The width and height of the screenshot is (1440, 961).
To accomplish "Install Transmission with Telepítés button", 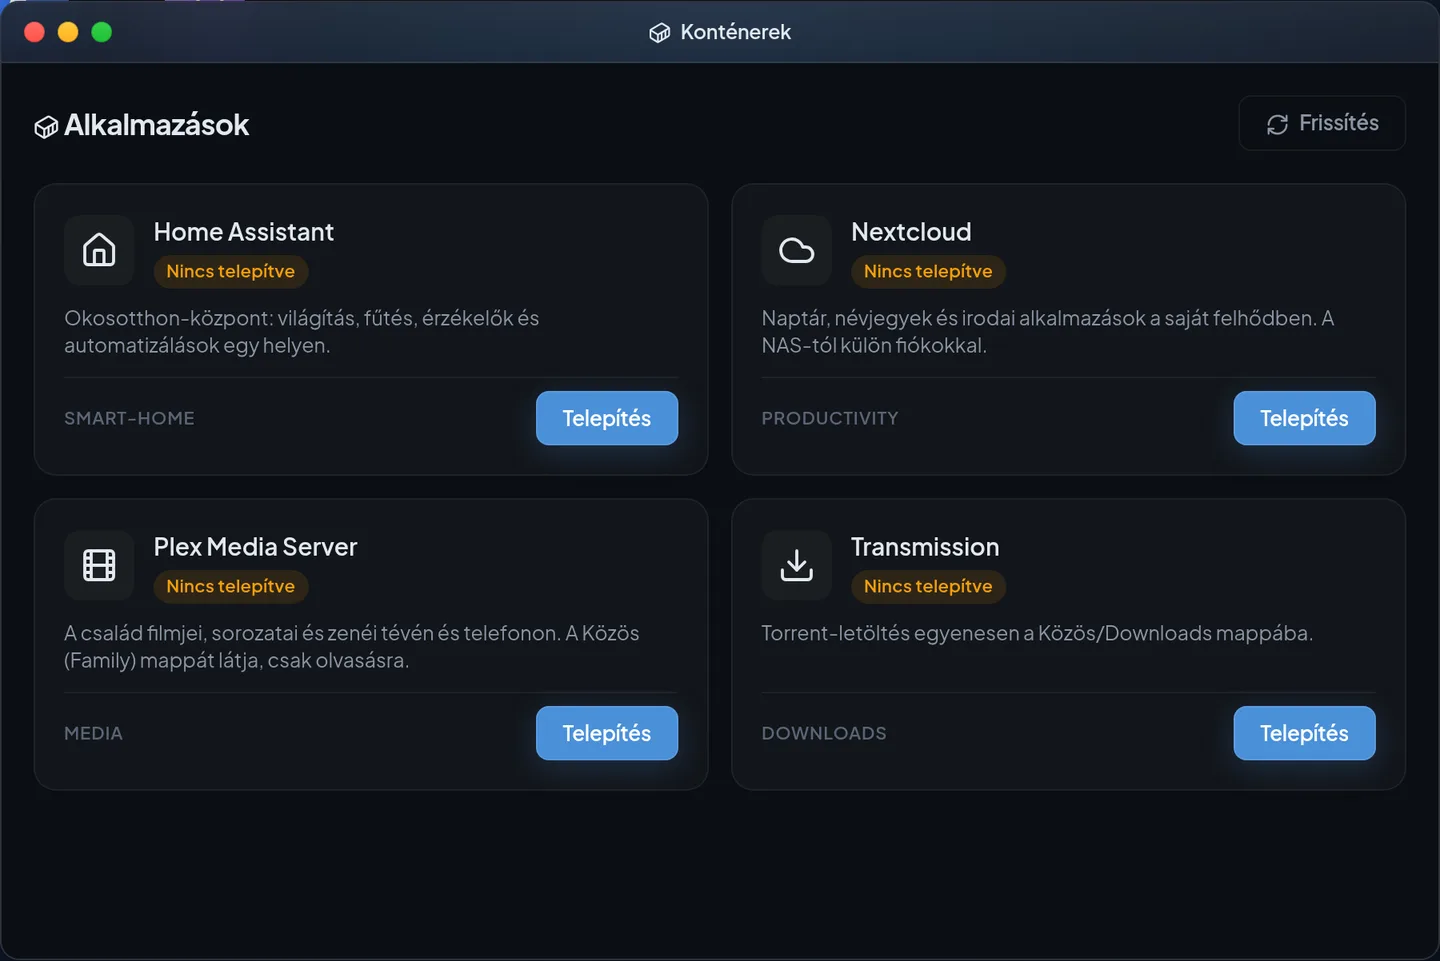I will pos(1304,733).
